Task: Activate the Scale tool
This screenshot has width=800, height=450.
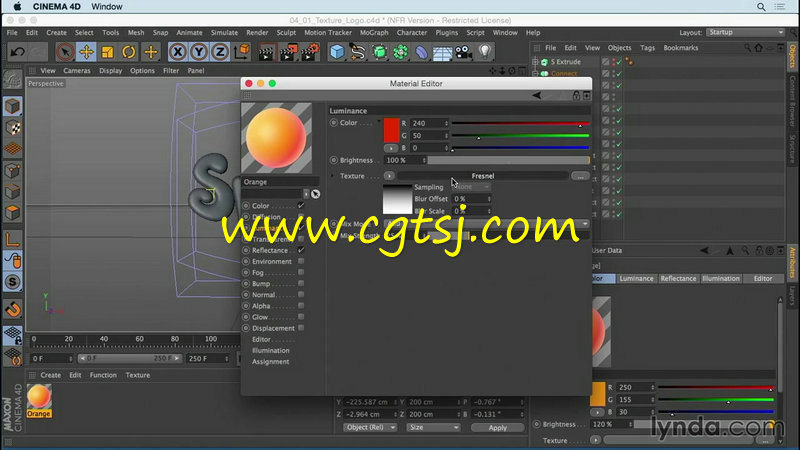Action: (108, 52)
